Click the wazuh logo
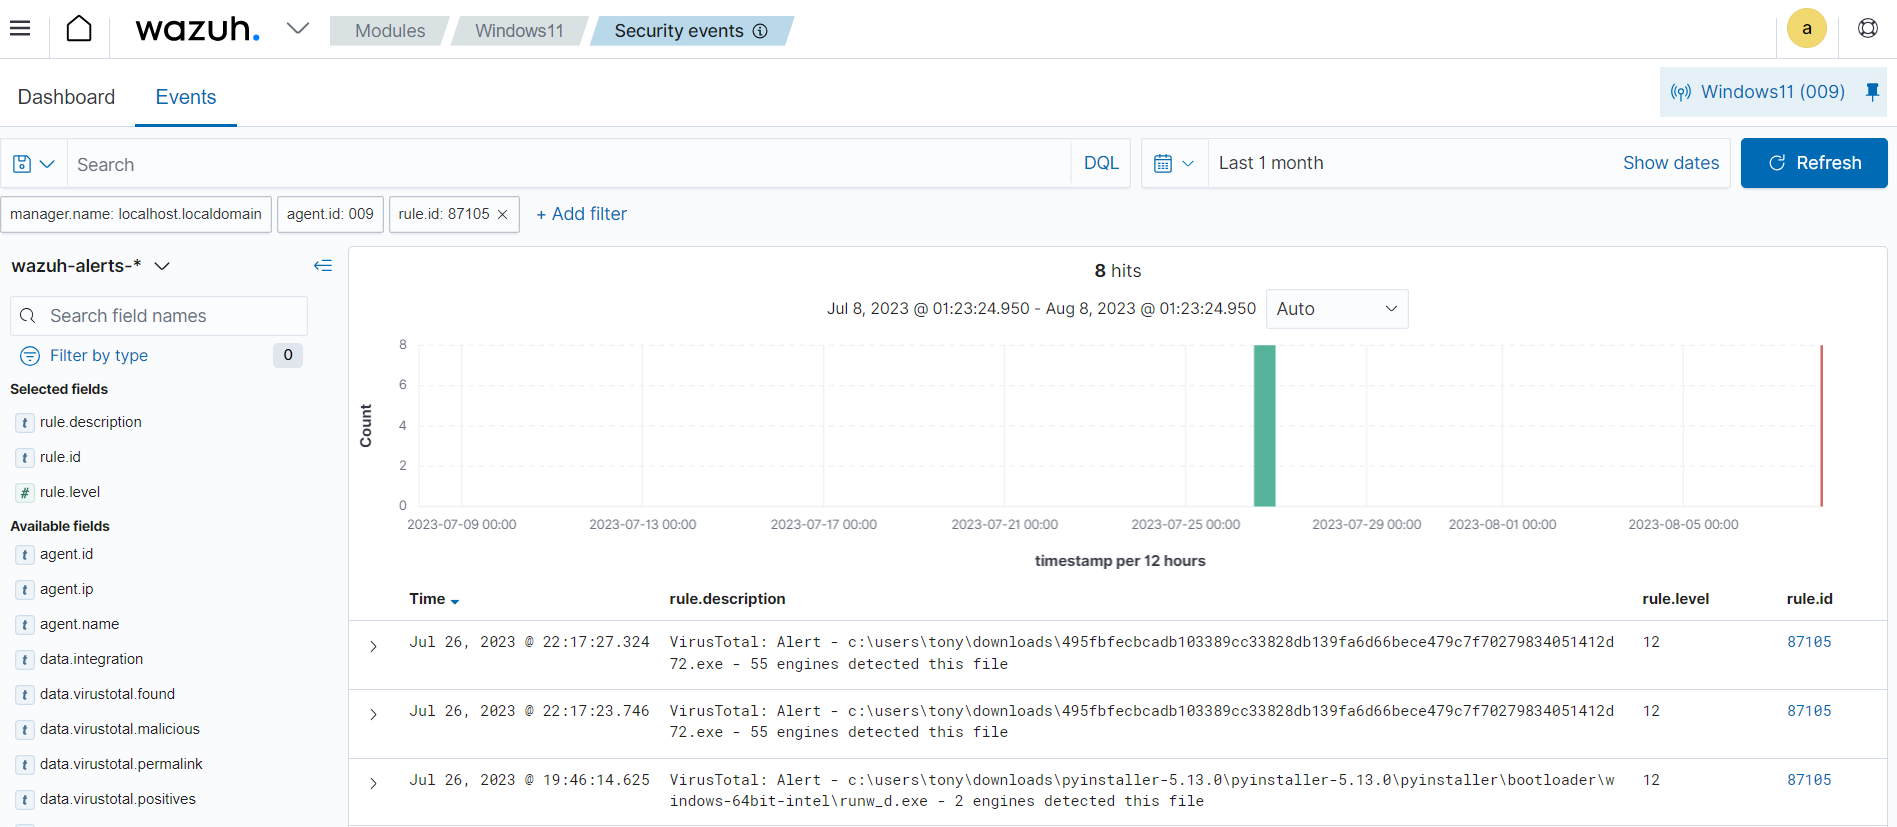This screenshot has width=1897, height=827. tap(197, 29)
